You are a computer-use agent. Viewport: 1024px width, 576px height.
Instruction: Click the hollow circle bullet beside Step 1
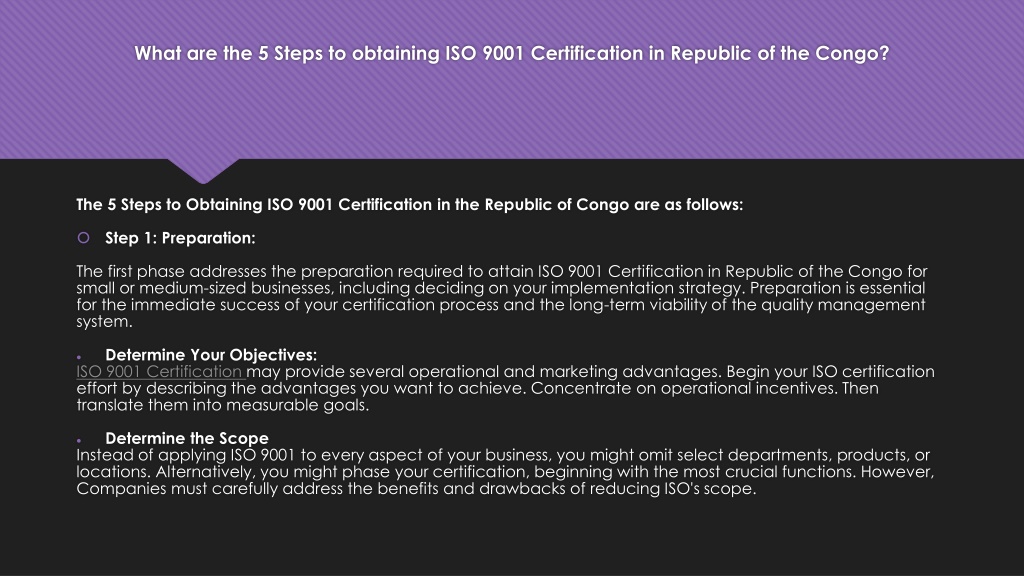coord(84,238)
